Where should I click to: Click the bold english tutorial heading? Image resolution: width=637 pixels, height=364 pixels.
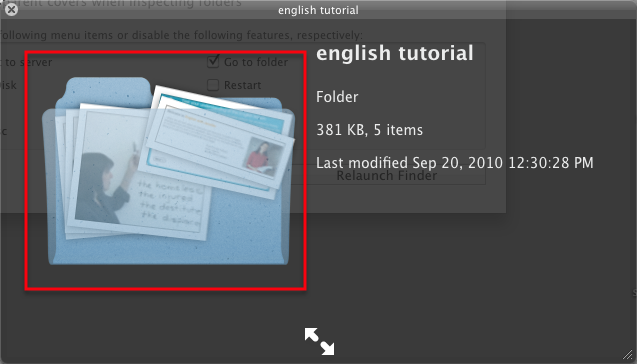click(x=395, y=53)
